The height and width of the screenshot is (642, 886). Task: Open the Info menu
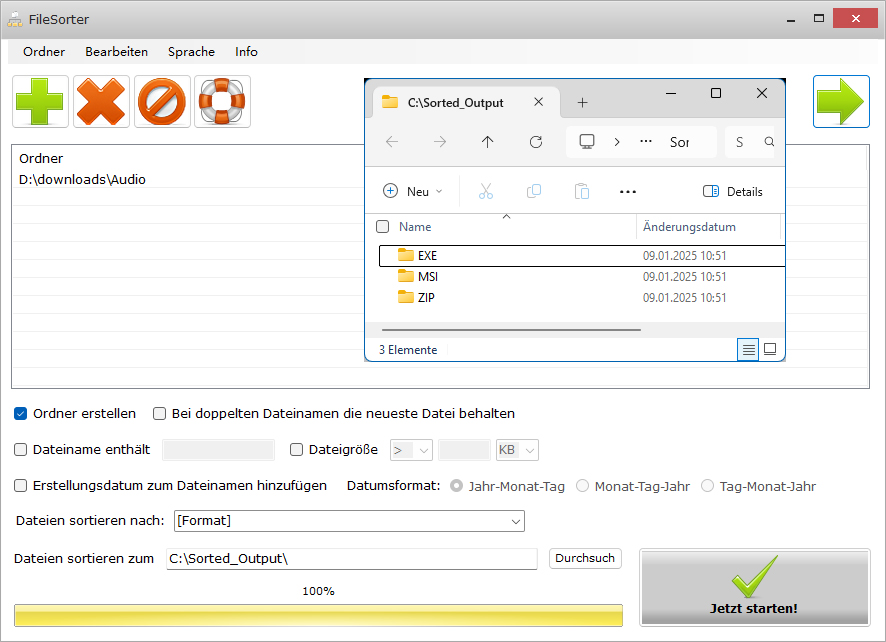point(246,52)
